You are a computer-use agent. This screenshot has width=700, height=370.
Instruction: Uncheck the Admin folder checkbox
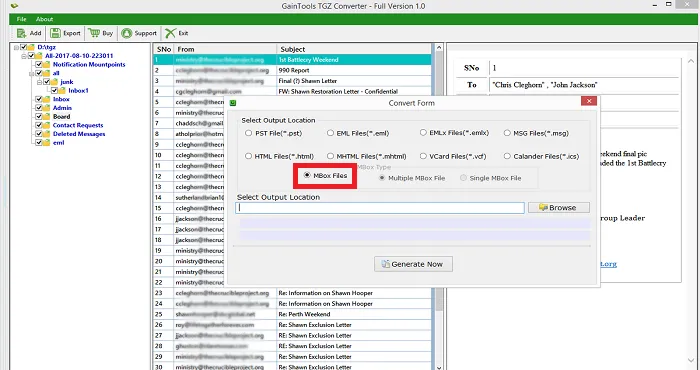(39, 108)
